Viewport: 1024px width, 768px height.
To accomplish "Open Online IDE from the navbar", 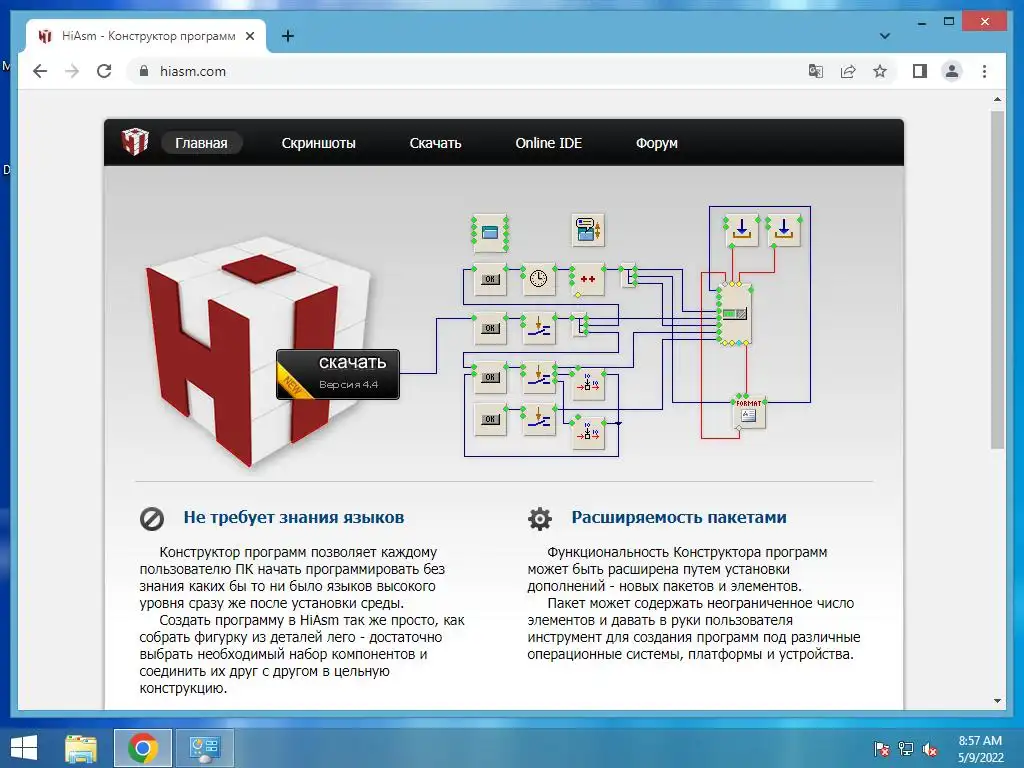I will tap(549, 143).
